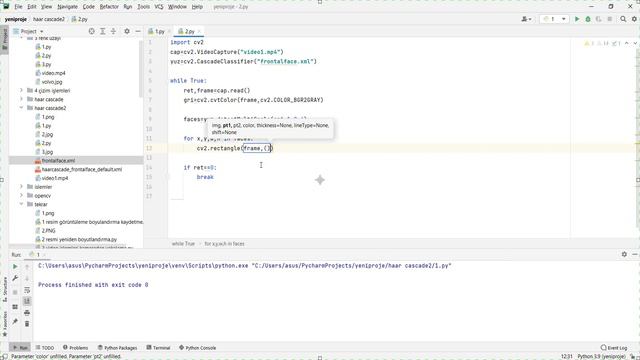Close the 2.py editor tab

[x=199, y=31]
